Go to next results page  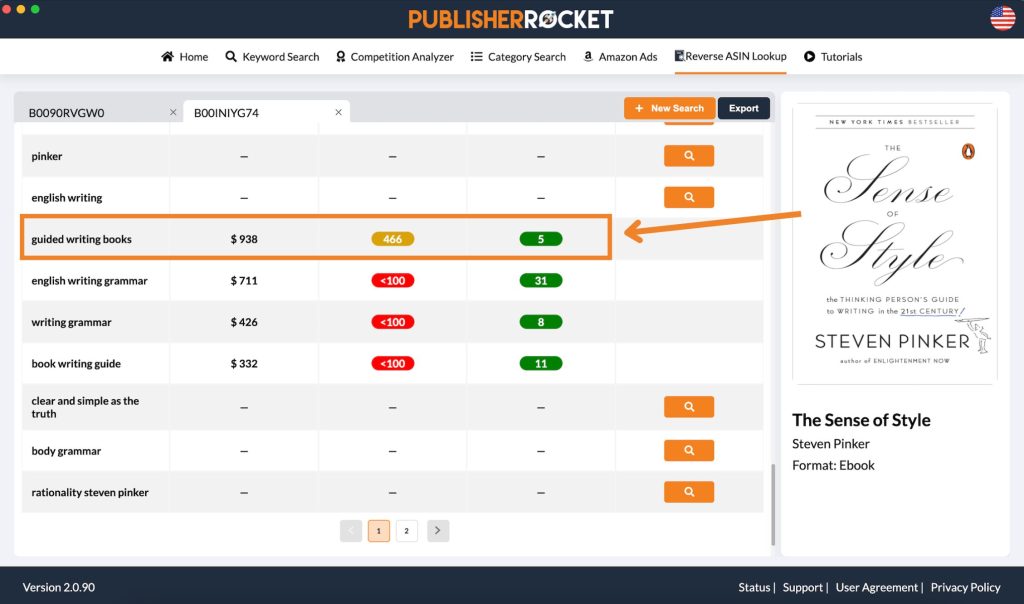438,531
